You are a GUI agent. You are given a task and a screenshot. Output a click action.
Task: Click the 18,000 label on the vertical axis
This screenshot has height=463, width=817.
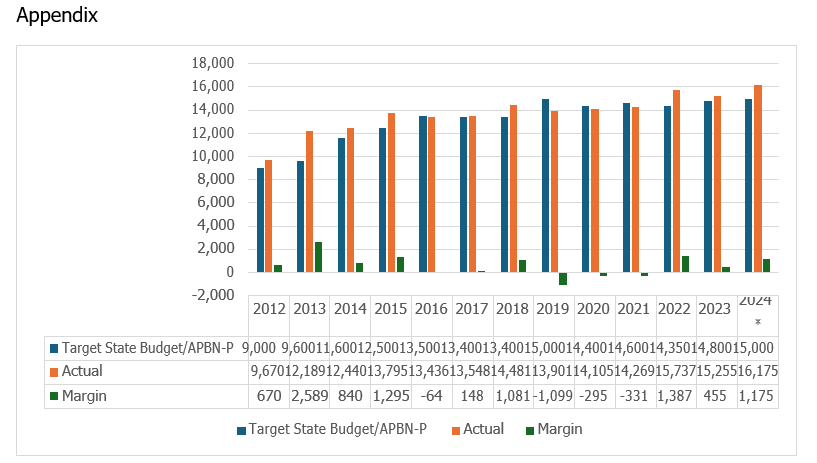(211, 63)
